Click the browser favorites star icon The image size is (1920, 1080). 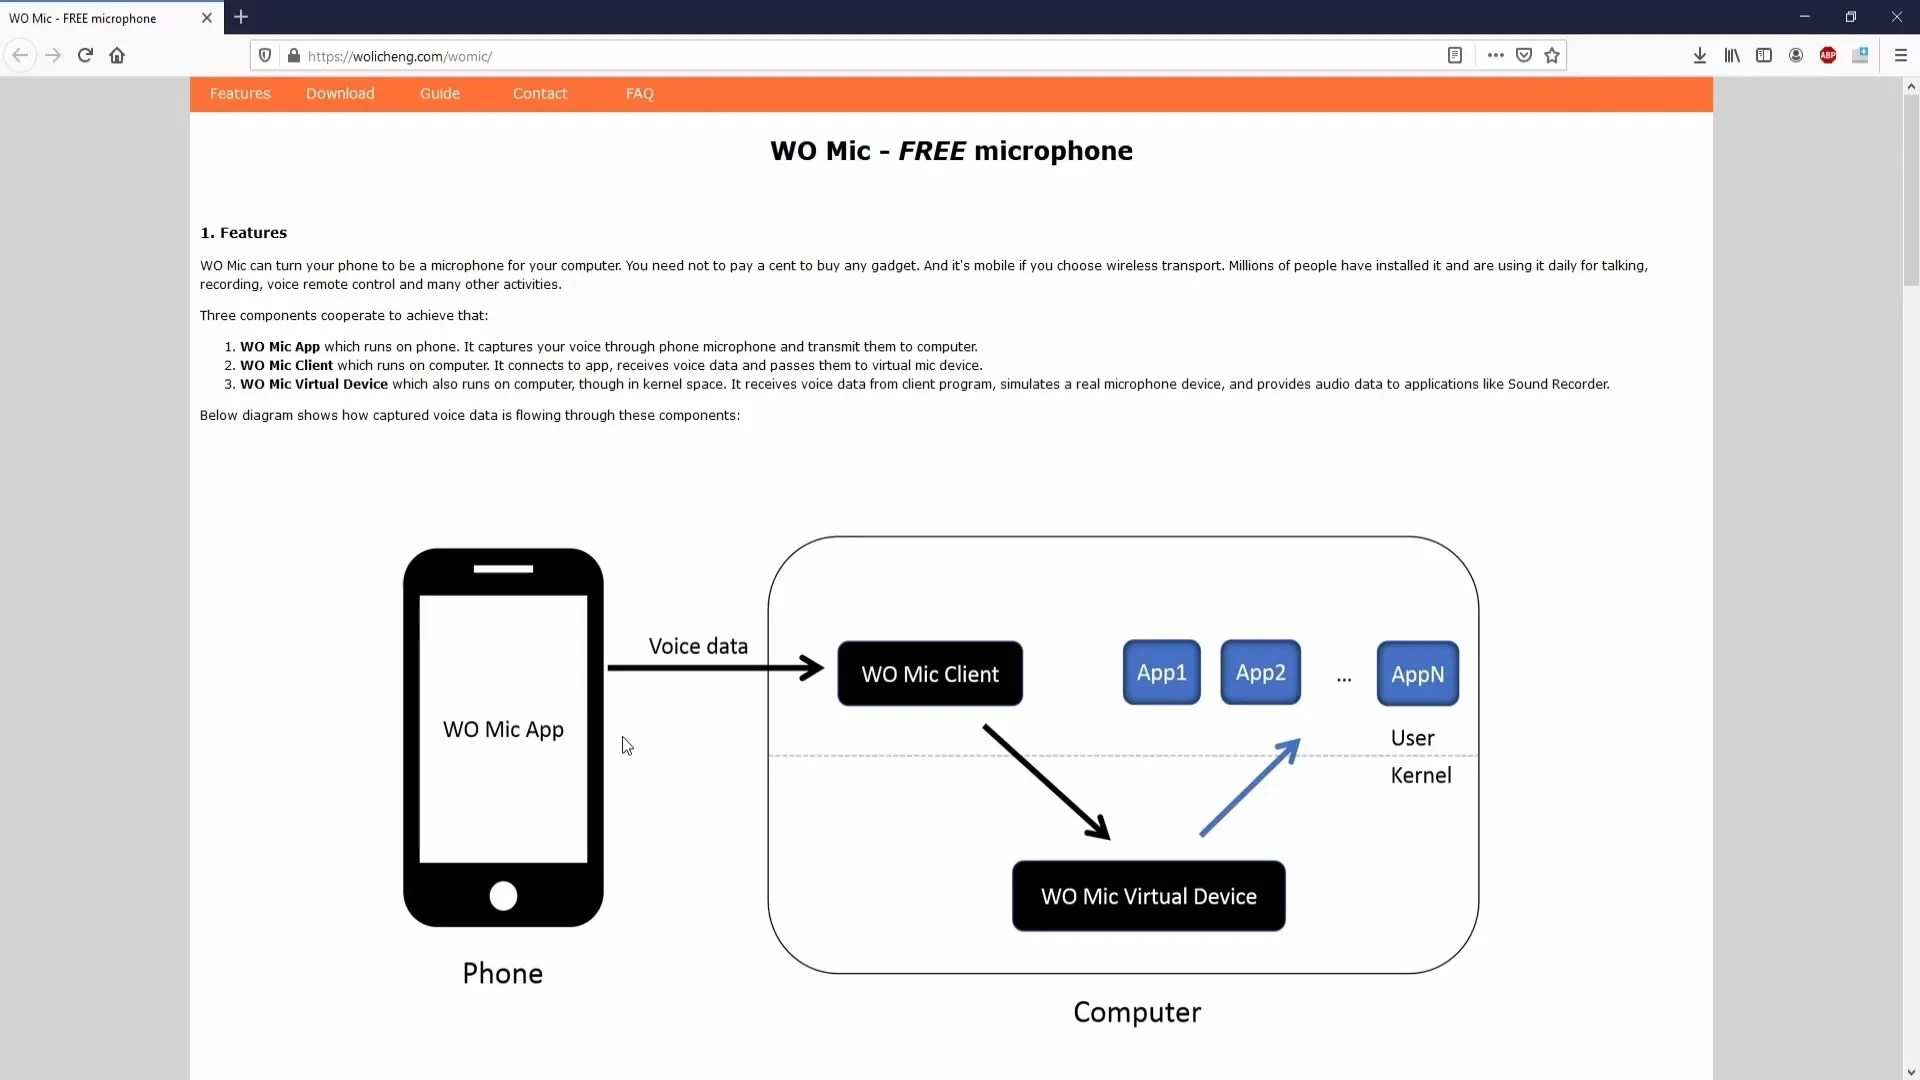[1552, 55]
